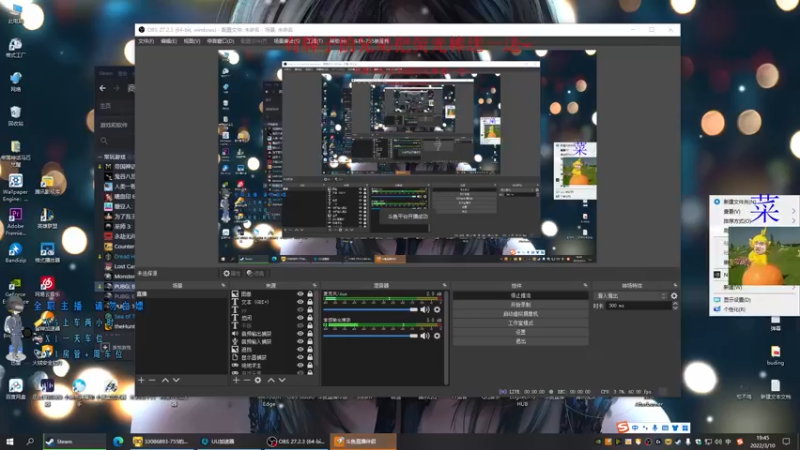The image size is (800, 450).
Task: Undock the 来源 panel with its header icon
Action: pyautogui.click(x=314, y=286)
